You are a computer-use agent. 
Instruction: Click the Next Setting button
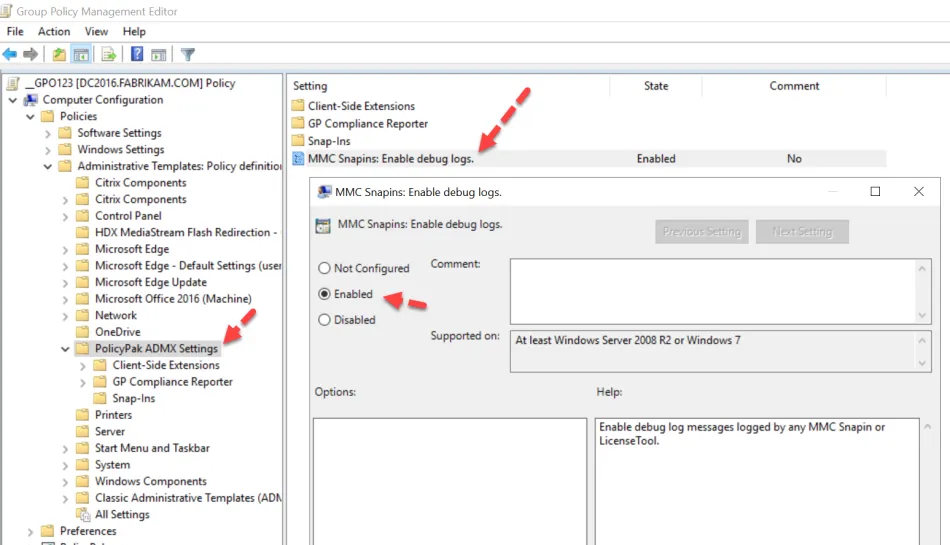[x=802, y=232]
